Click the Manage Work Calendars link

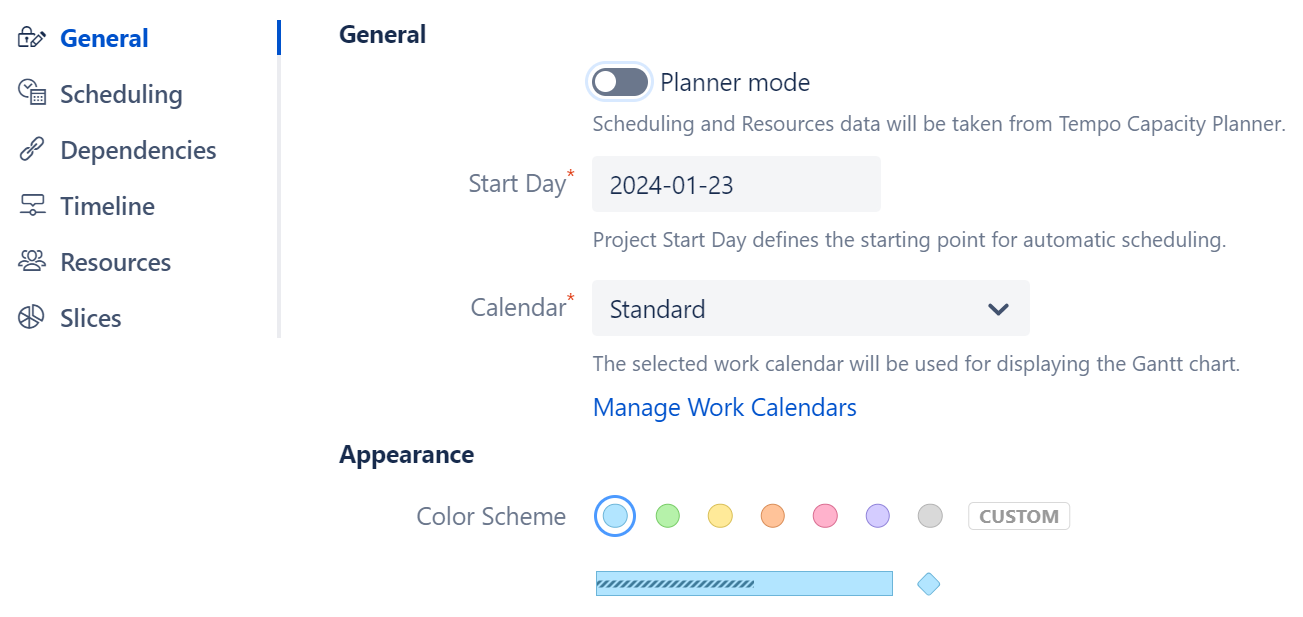(x=724, y=407)
